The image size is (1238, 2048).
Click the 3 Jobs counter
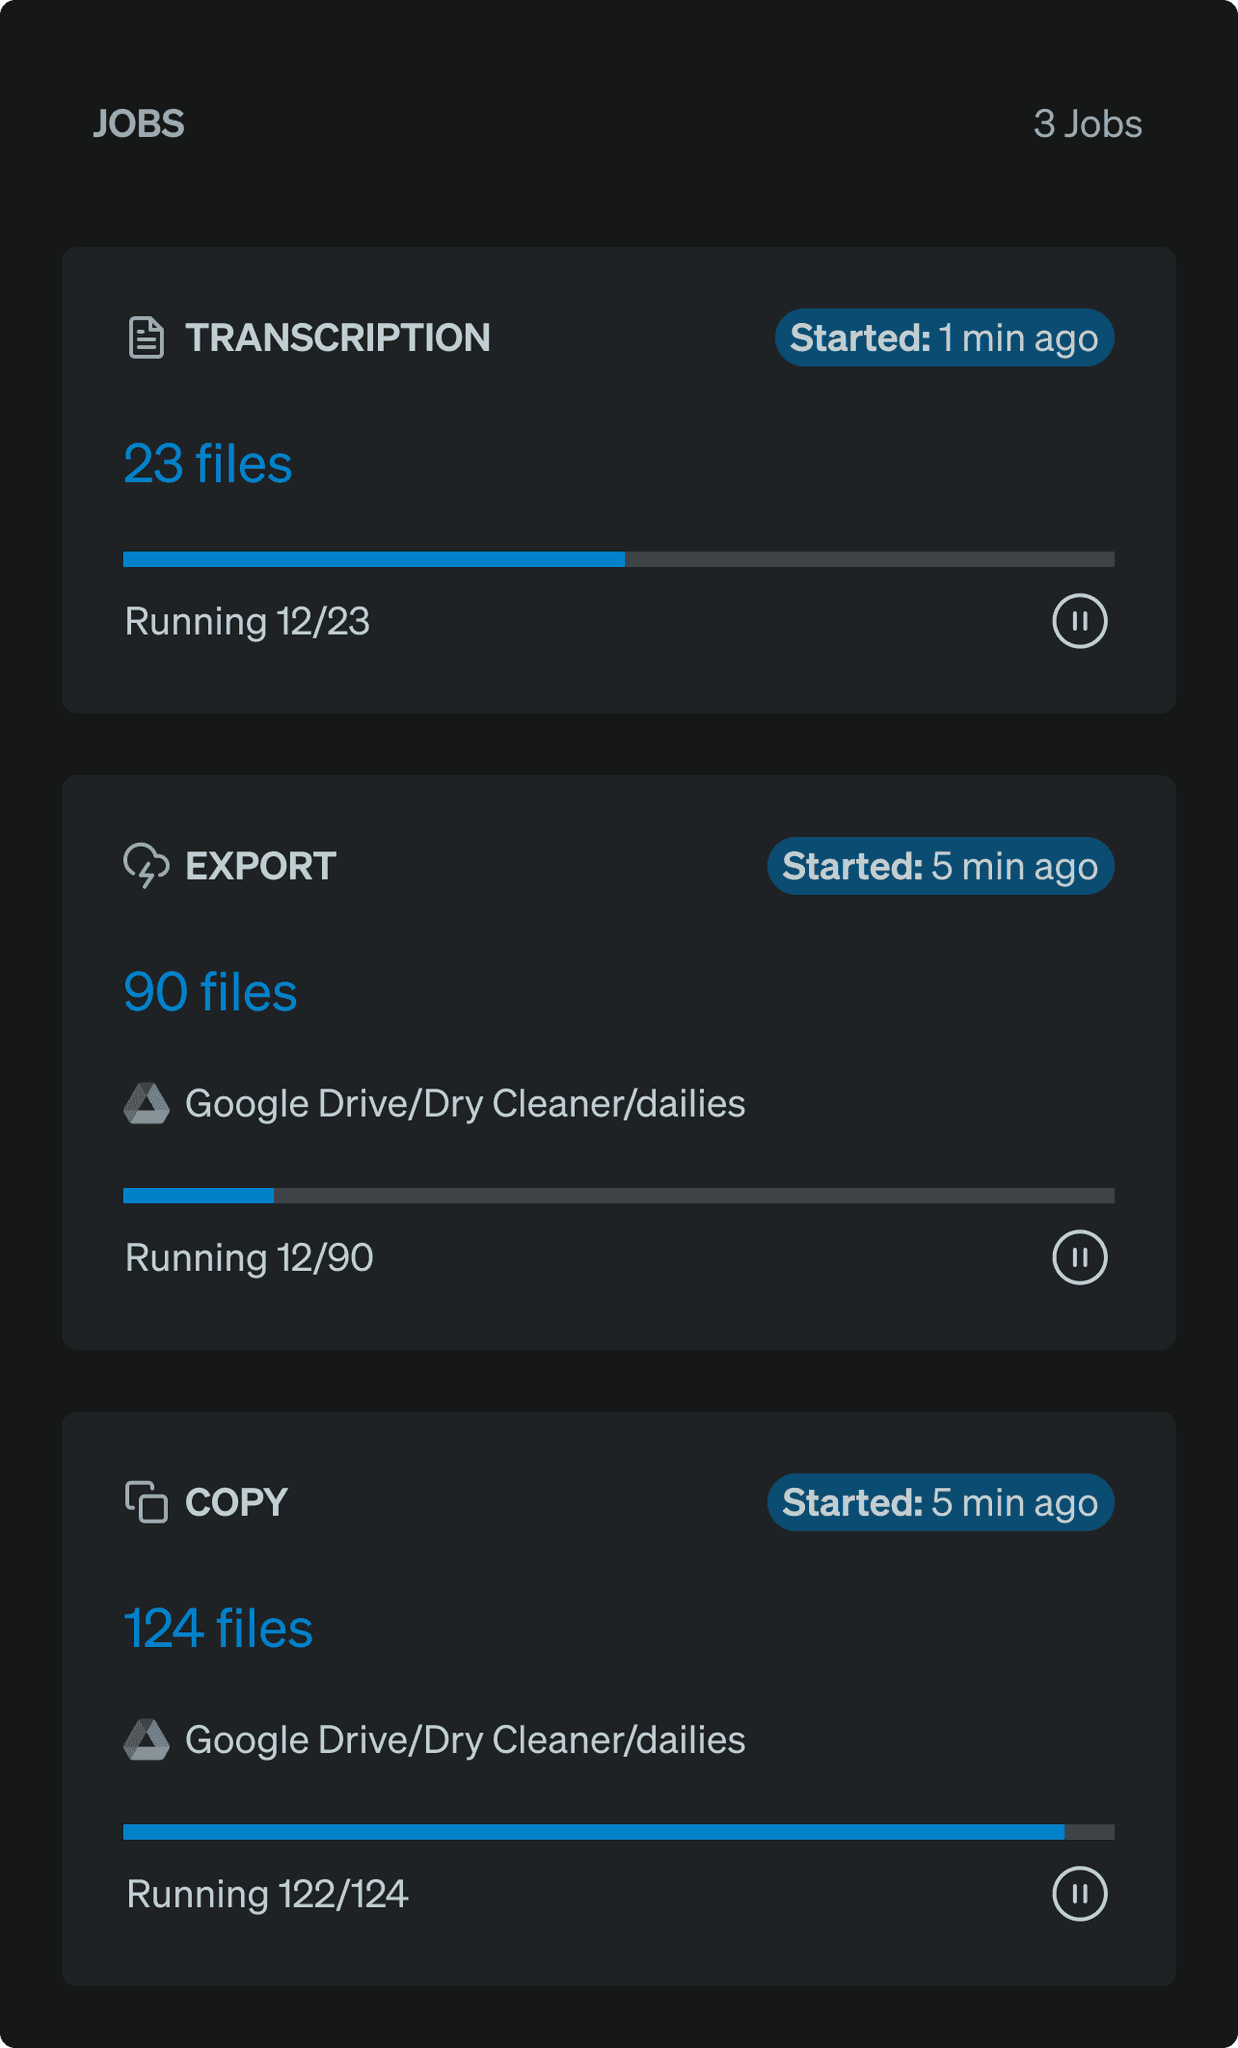pyautogui.click(x=1088, y=124)
